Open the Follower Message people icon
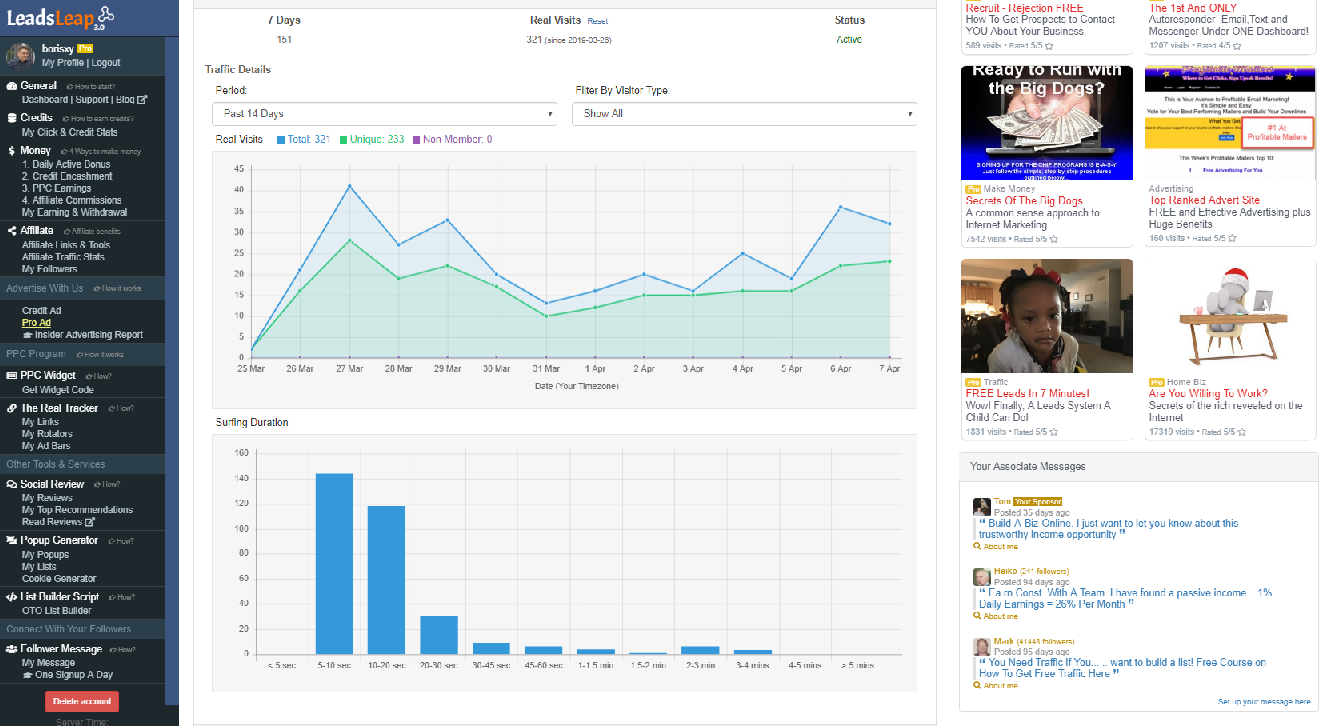Viewport: 1329px width, 726px height. (11, 649)
